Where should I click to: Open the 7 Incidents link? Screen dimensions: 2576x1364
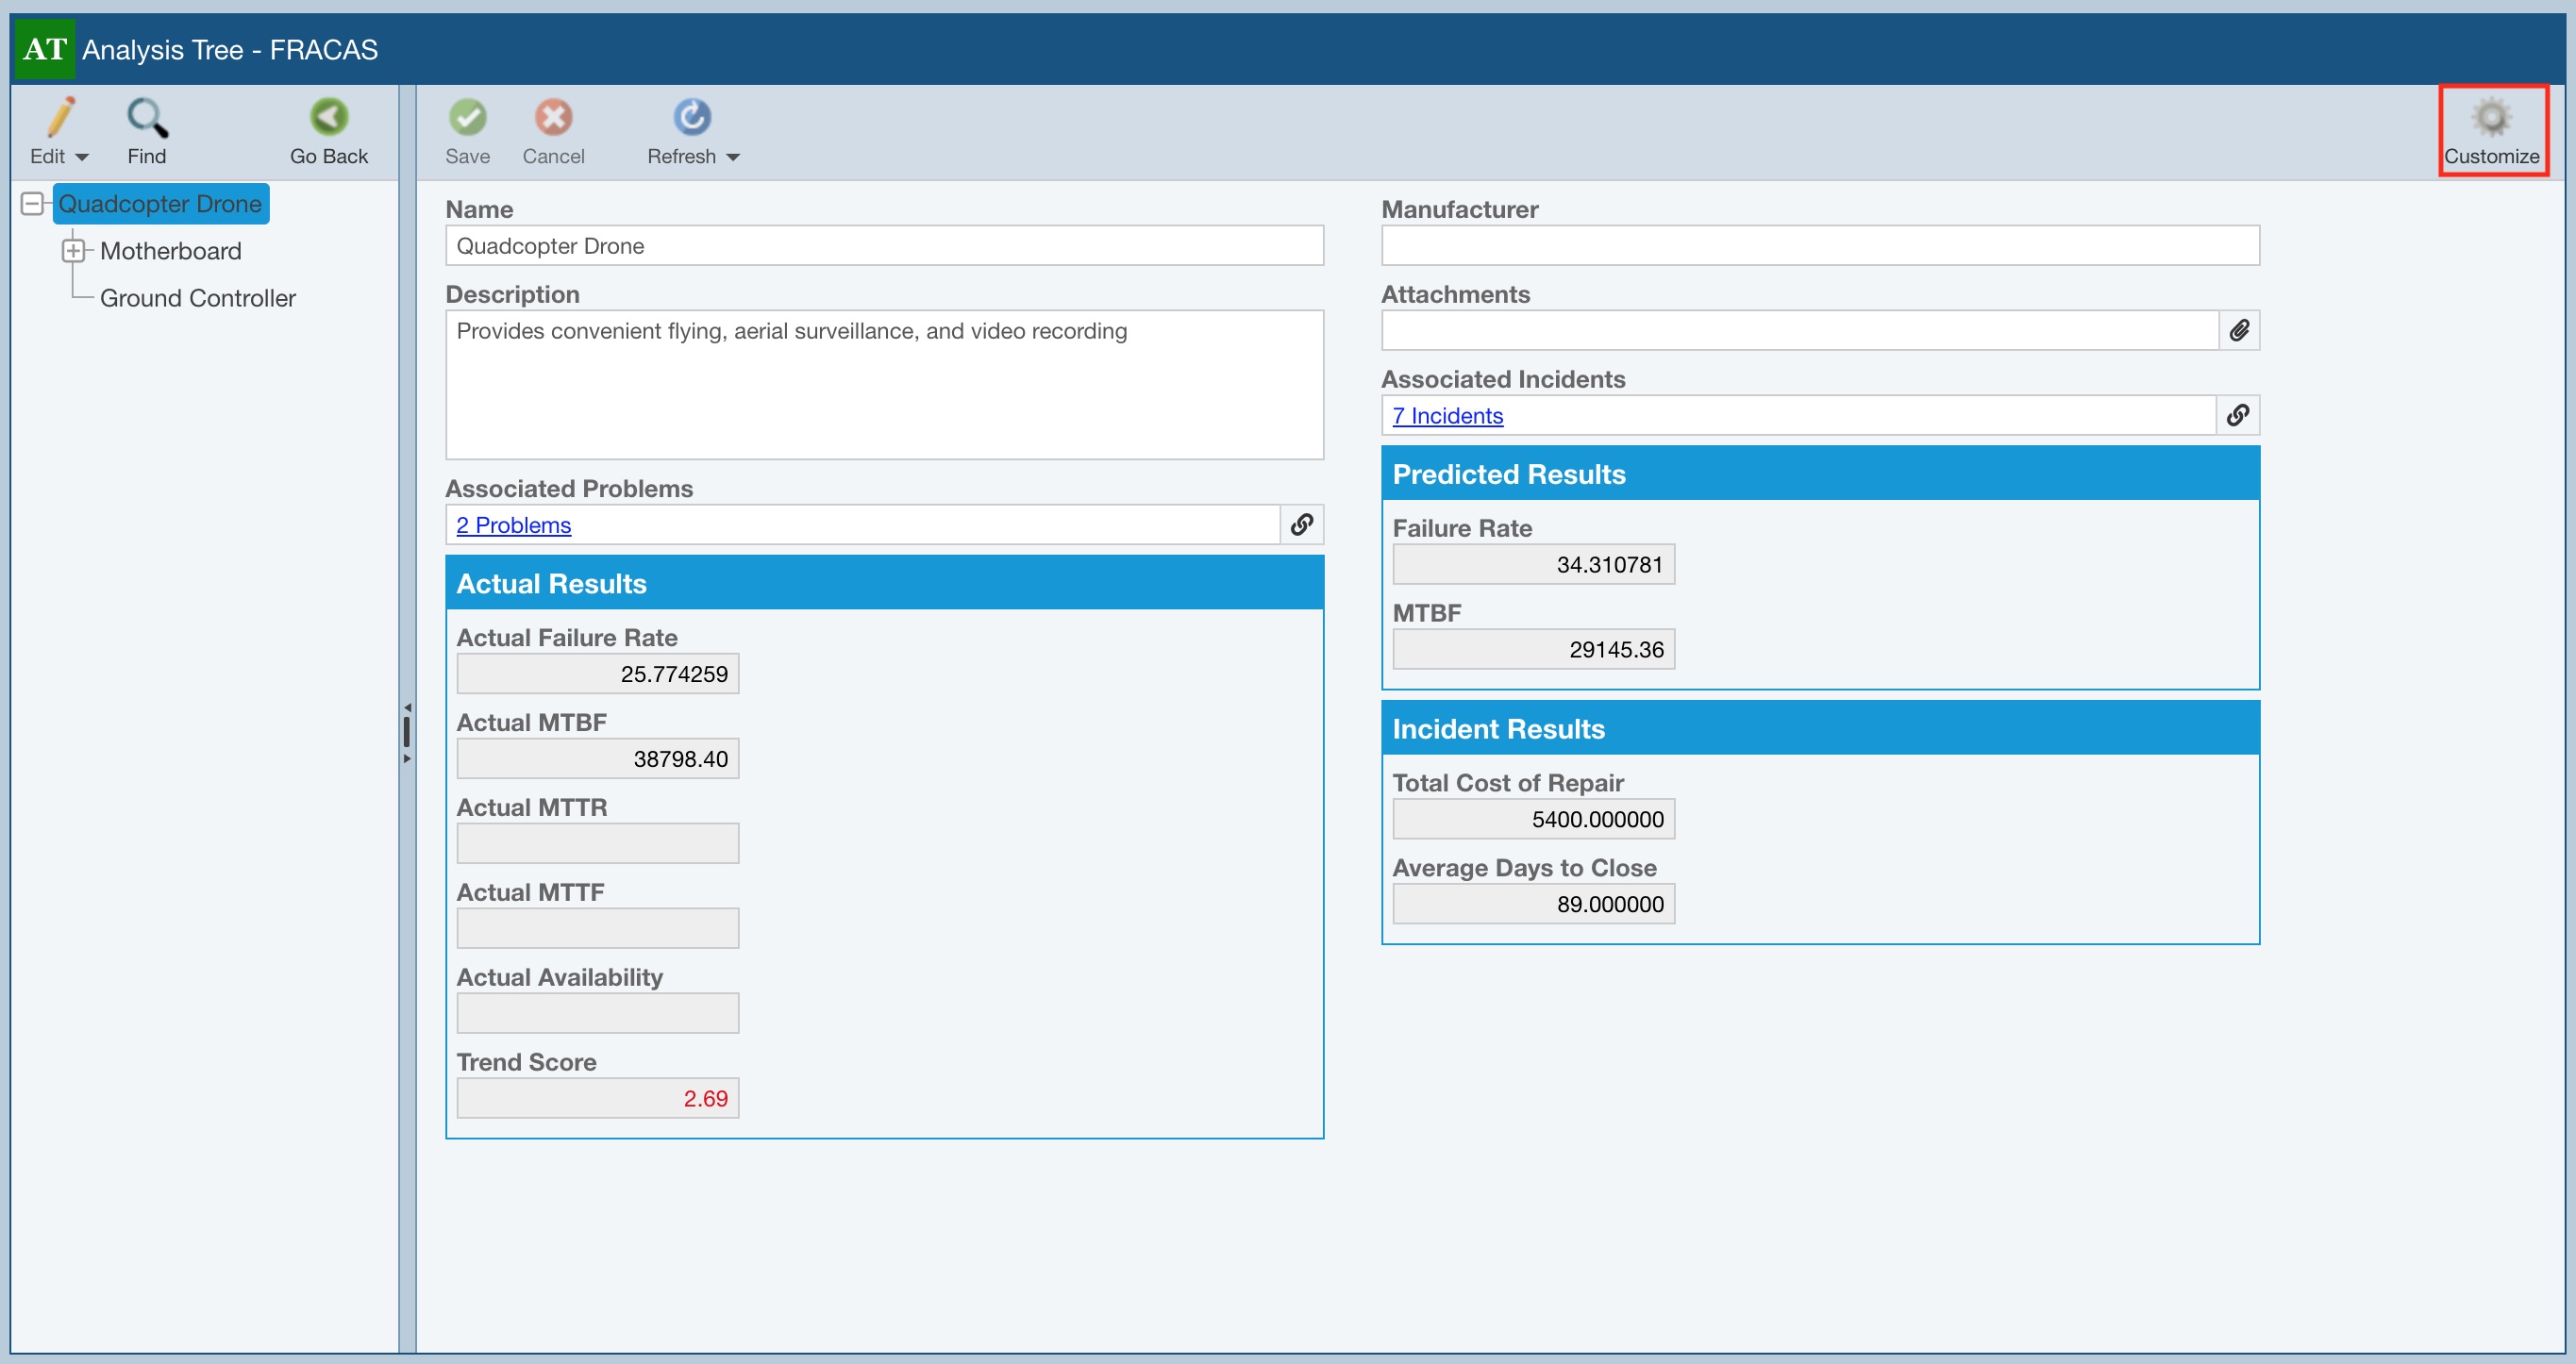pyautogui.click(x=1447, y=416)
